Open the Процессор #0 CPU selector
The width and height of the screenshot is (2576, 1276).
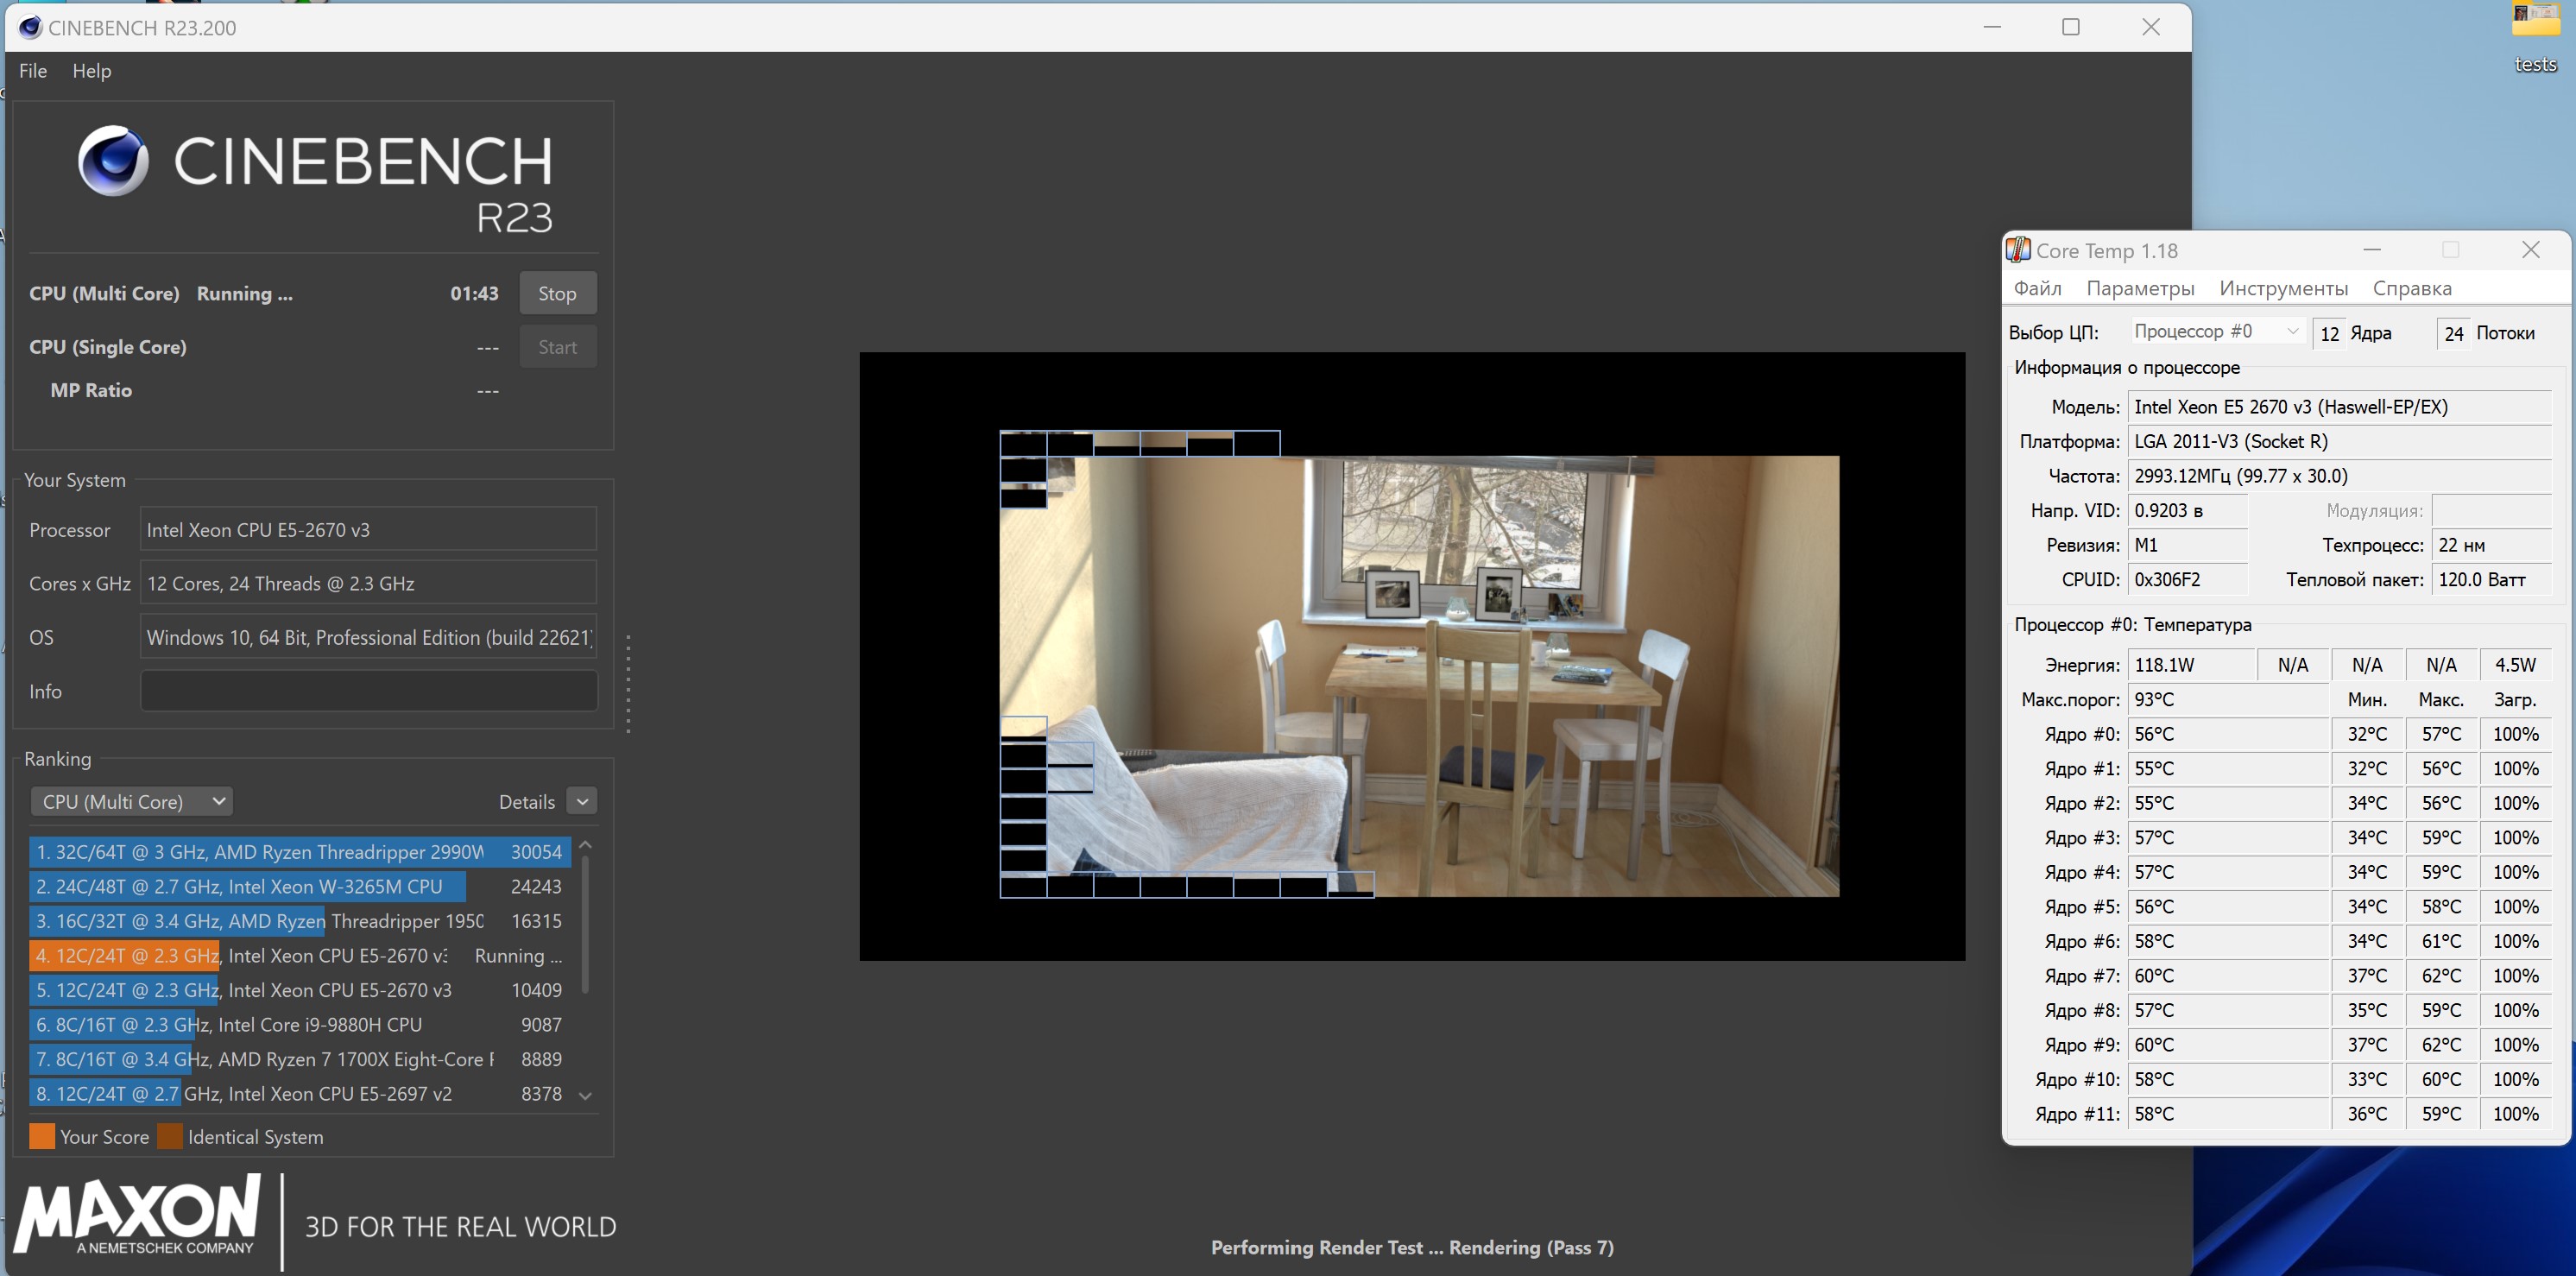2216,331
